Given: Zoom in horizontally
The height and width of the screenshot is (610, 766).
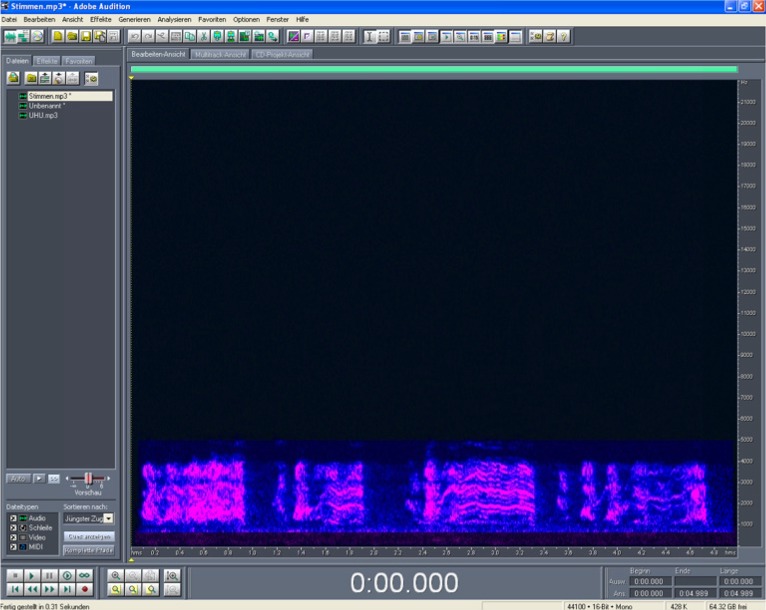Looking at the screenshot, I should (115, 575).
